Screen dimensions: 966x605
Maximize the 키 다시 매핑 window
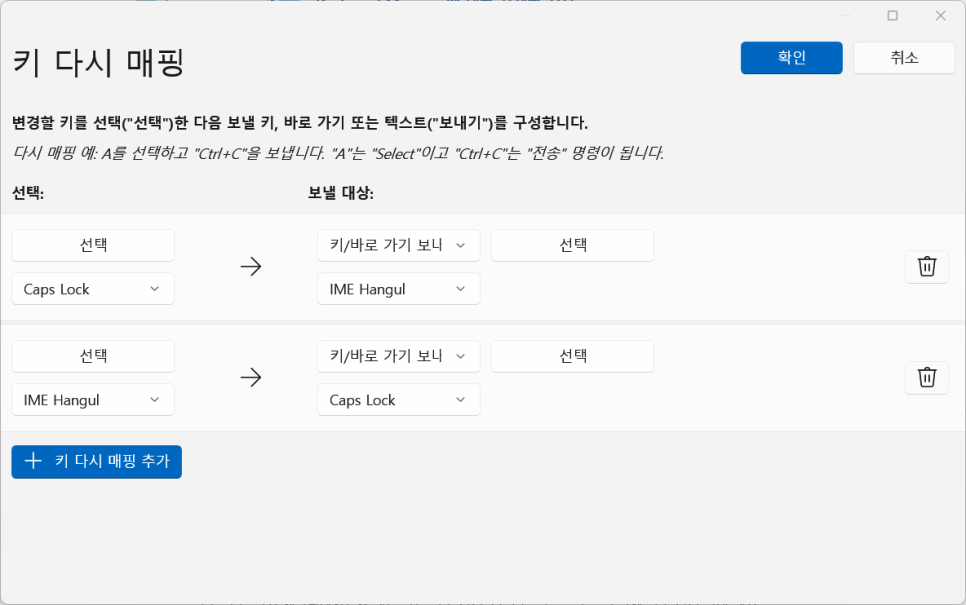tap(892, 15)
